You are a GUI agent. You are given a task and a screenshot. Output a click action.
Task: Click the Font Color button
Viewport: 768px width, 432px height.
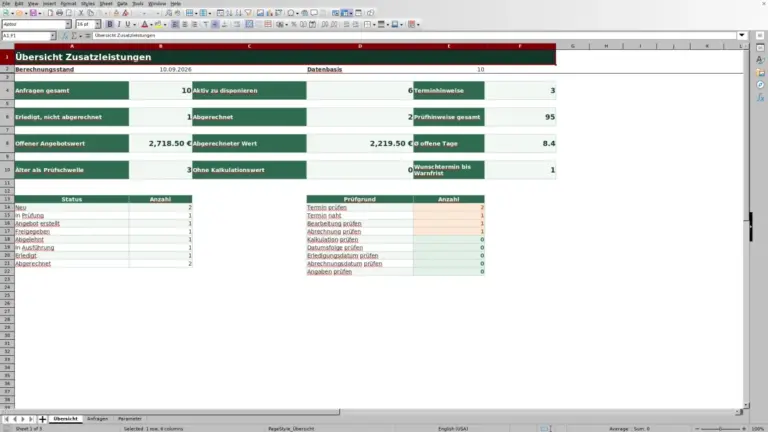click(x=144, y=24)
